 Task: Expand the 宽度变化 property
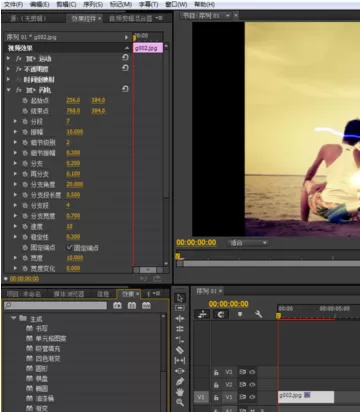[x=15, y=268]
